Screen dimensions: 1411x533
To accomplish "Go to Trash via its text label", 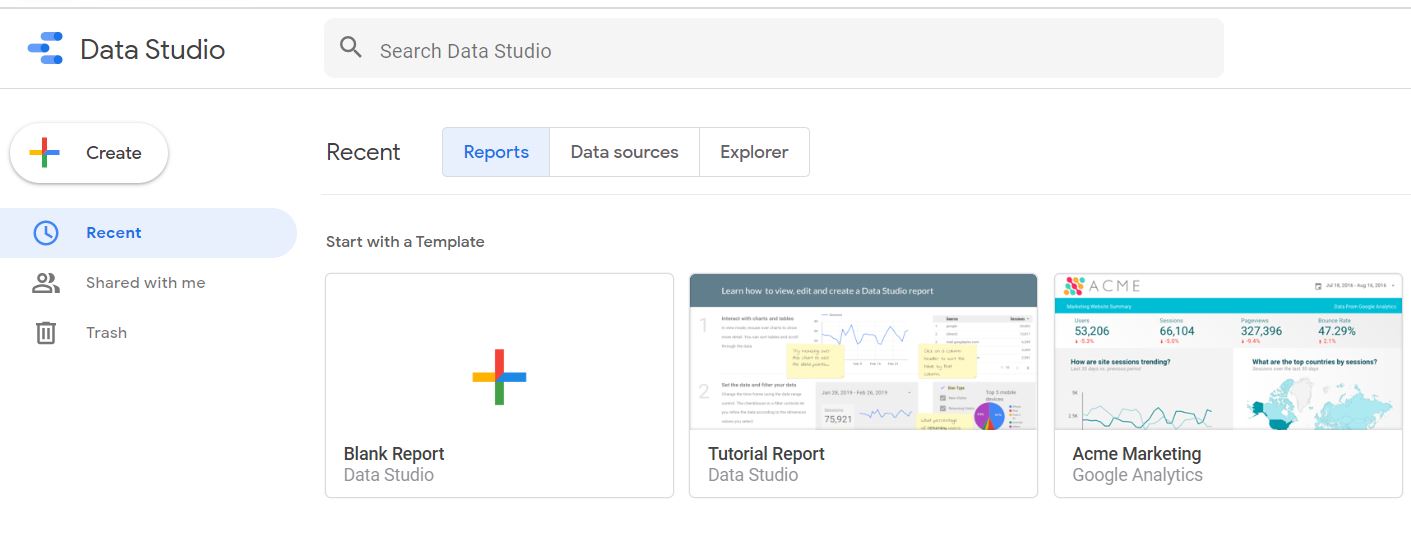I will click(106, 333).
